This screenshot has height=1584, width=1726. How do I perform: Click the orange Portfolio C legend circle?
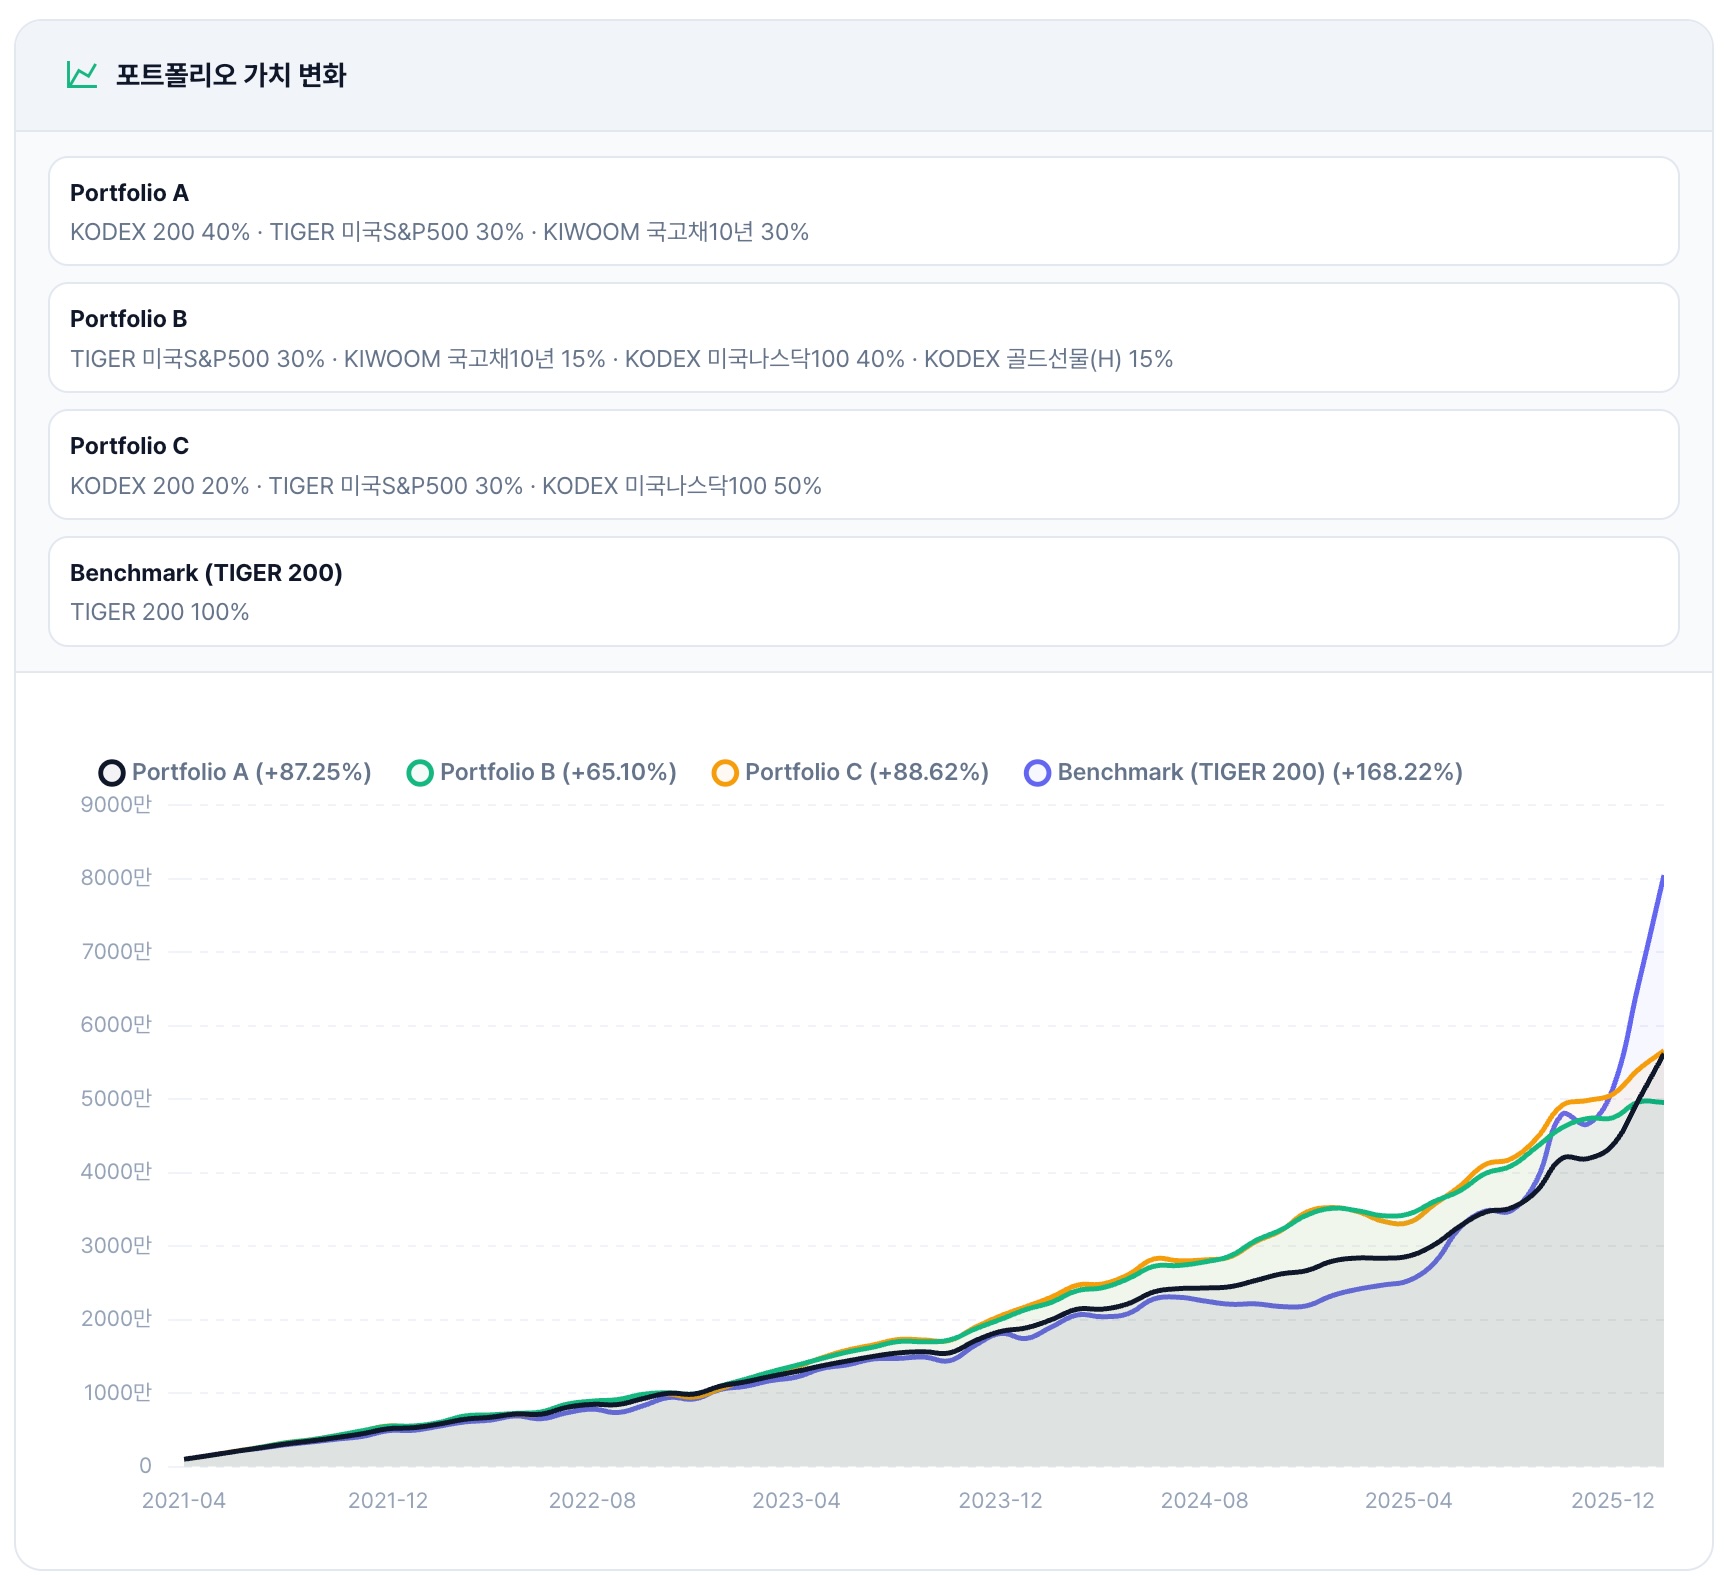[725, 773]
